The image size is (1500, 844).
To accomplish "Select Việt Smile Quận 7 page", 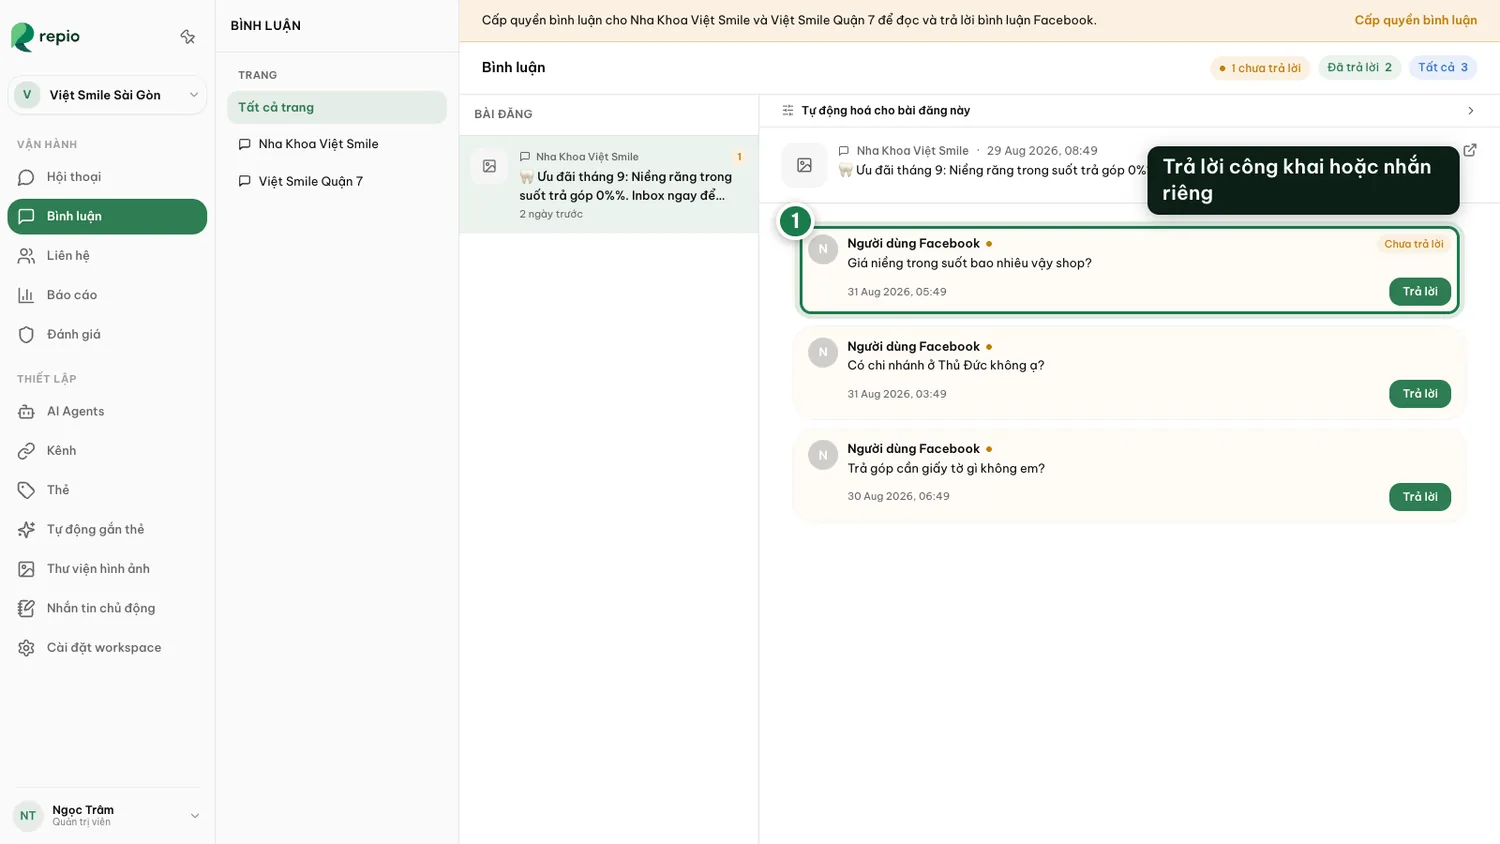I will point(337,181).
